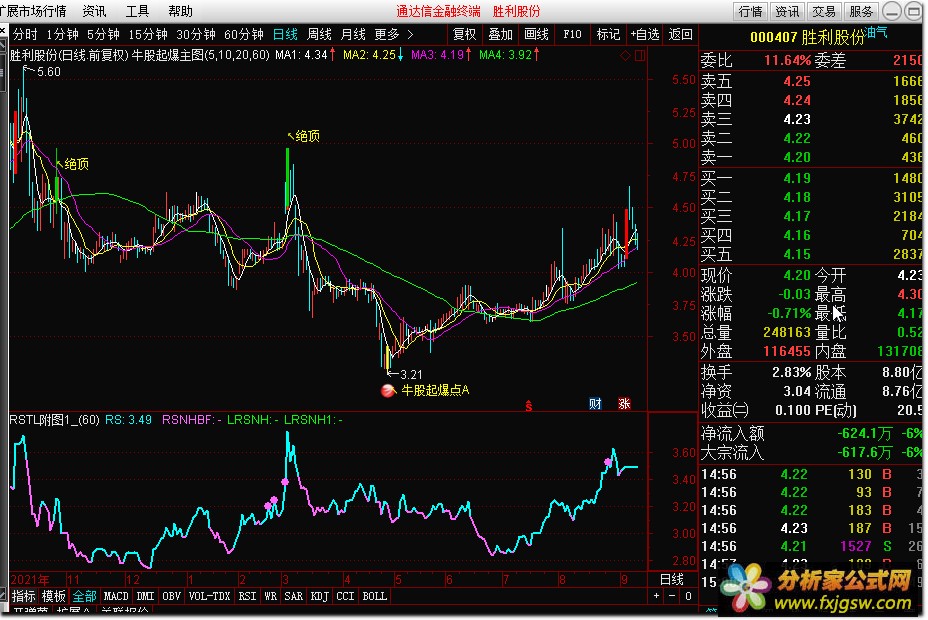Add stock with +自选 button
Image resolution: width=928 pixels, height=620 pixels.
click(645, 34)
